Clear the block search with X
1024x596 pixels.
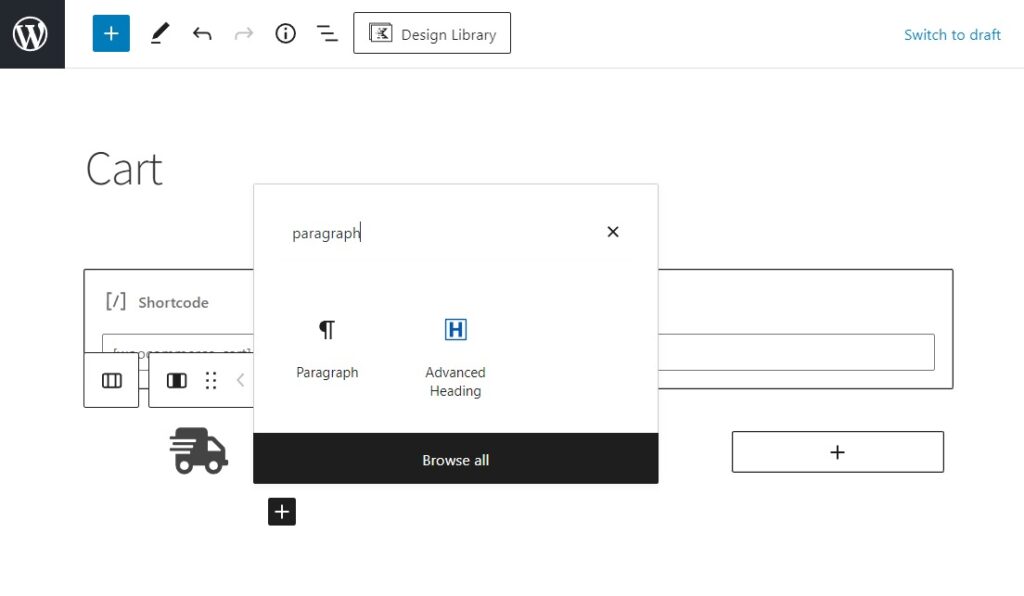[613, 232]
